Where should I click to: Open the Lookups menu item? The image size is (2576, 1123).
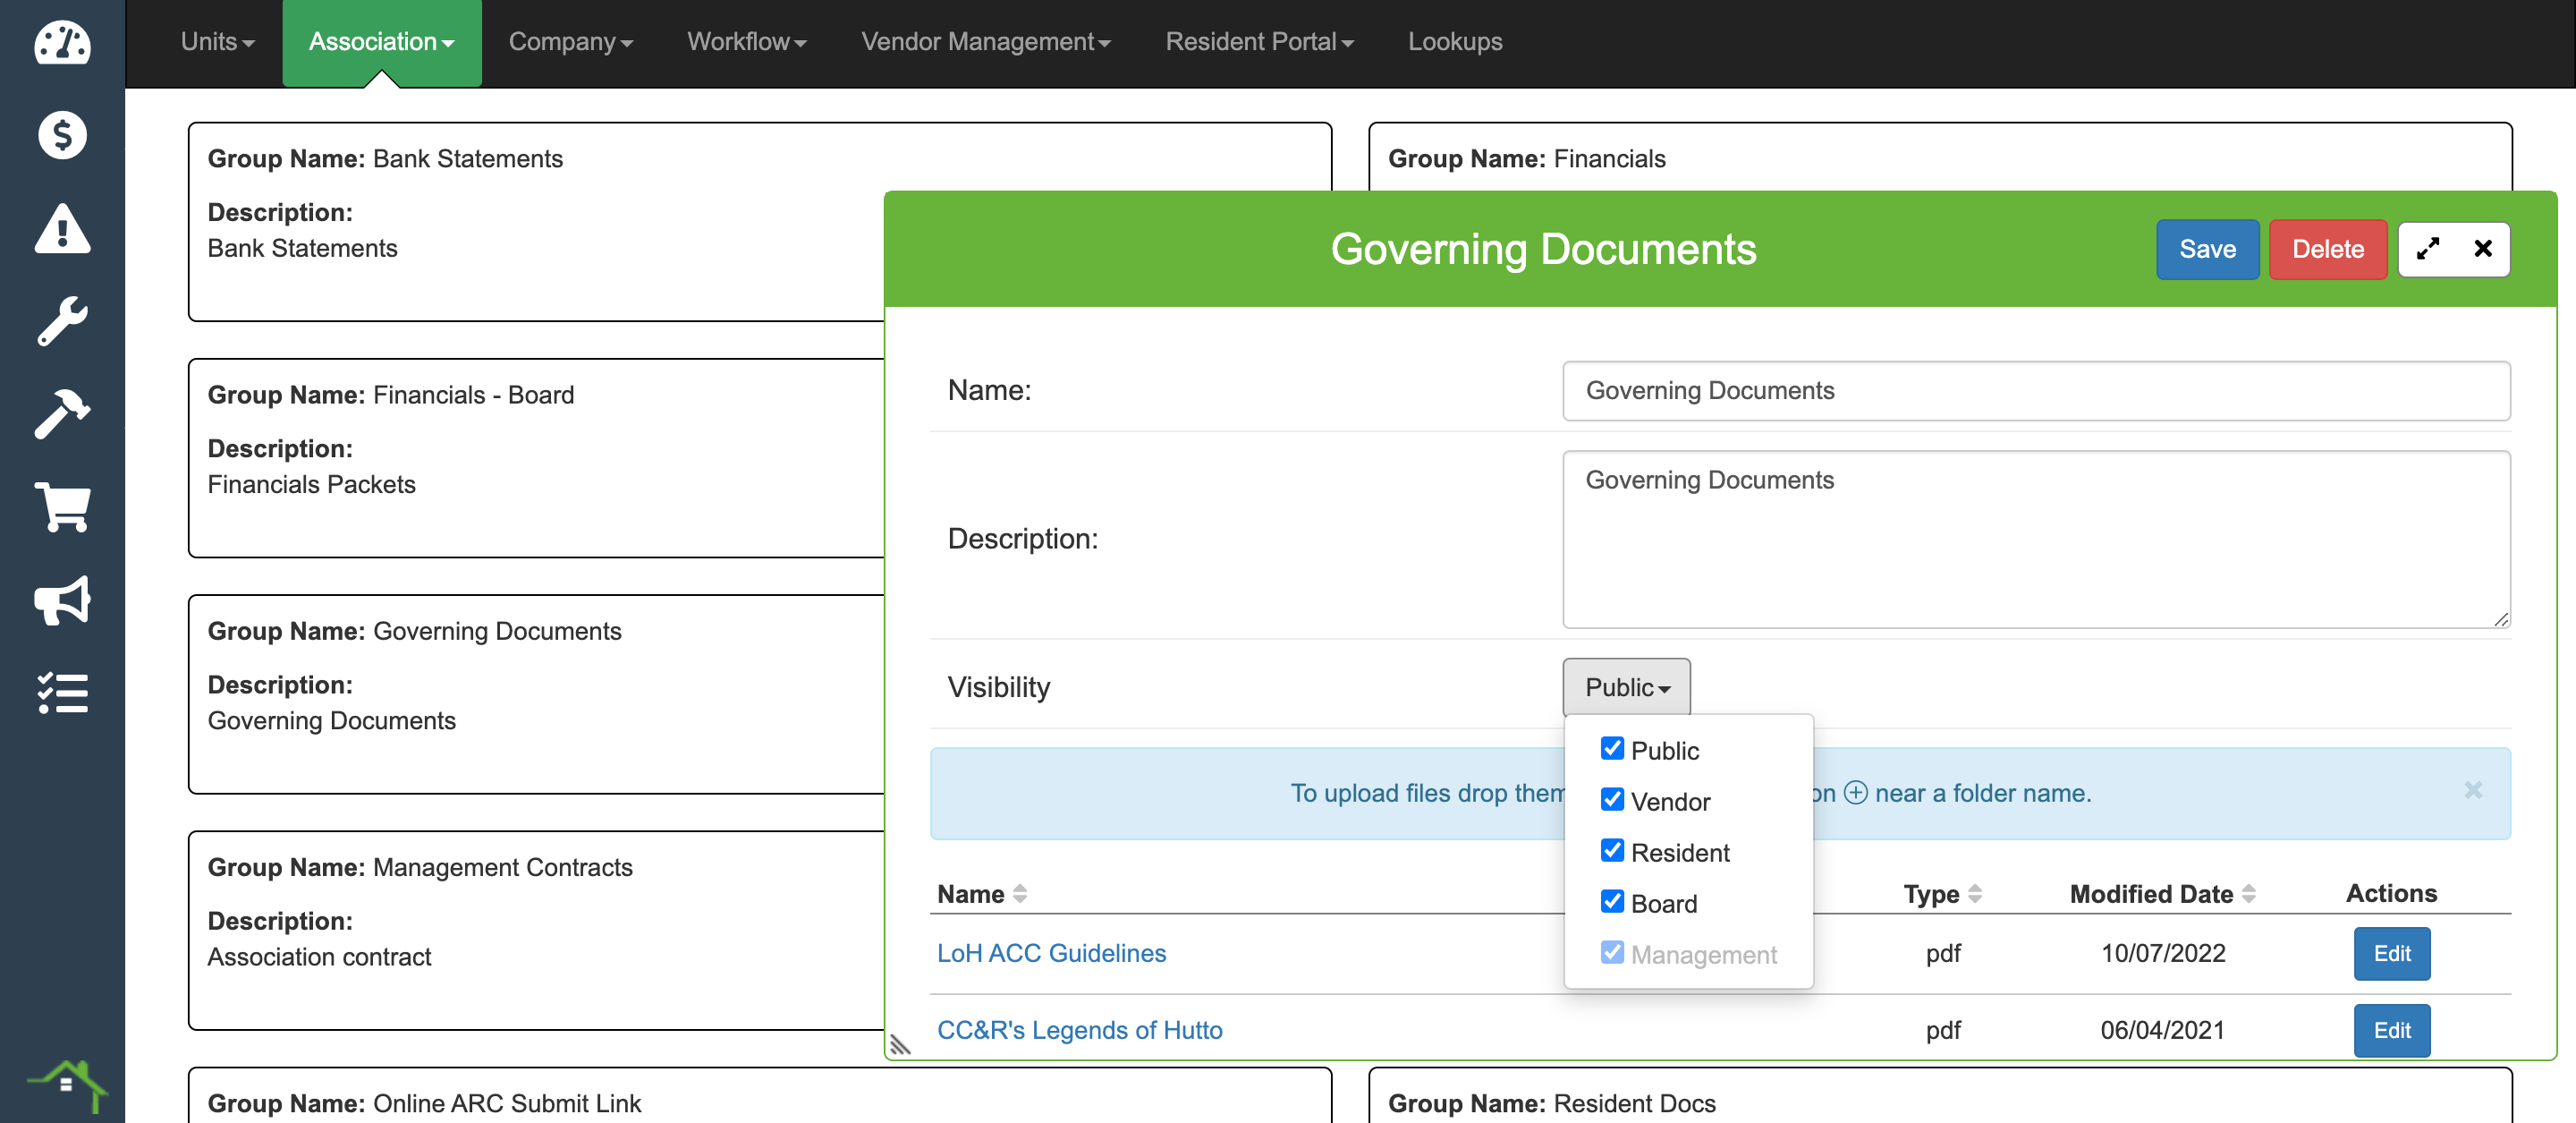click(x=1454, y=42)
